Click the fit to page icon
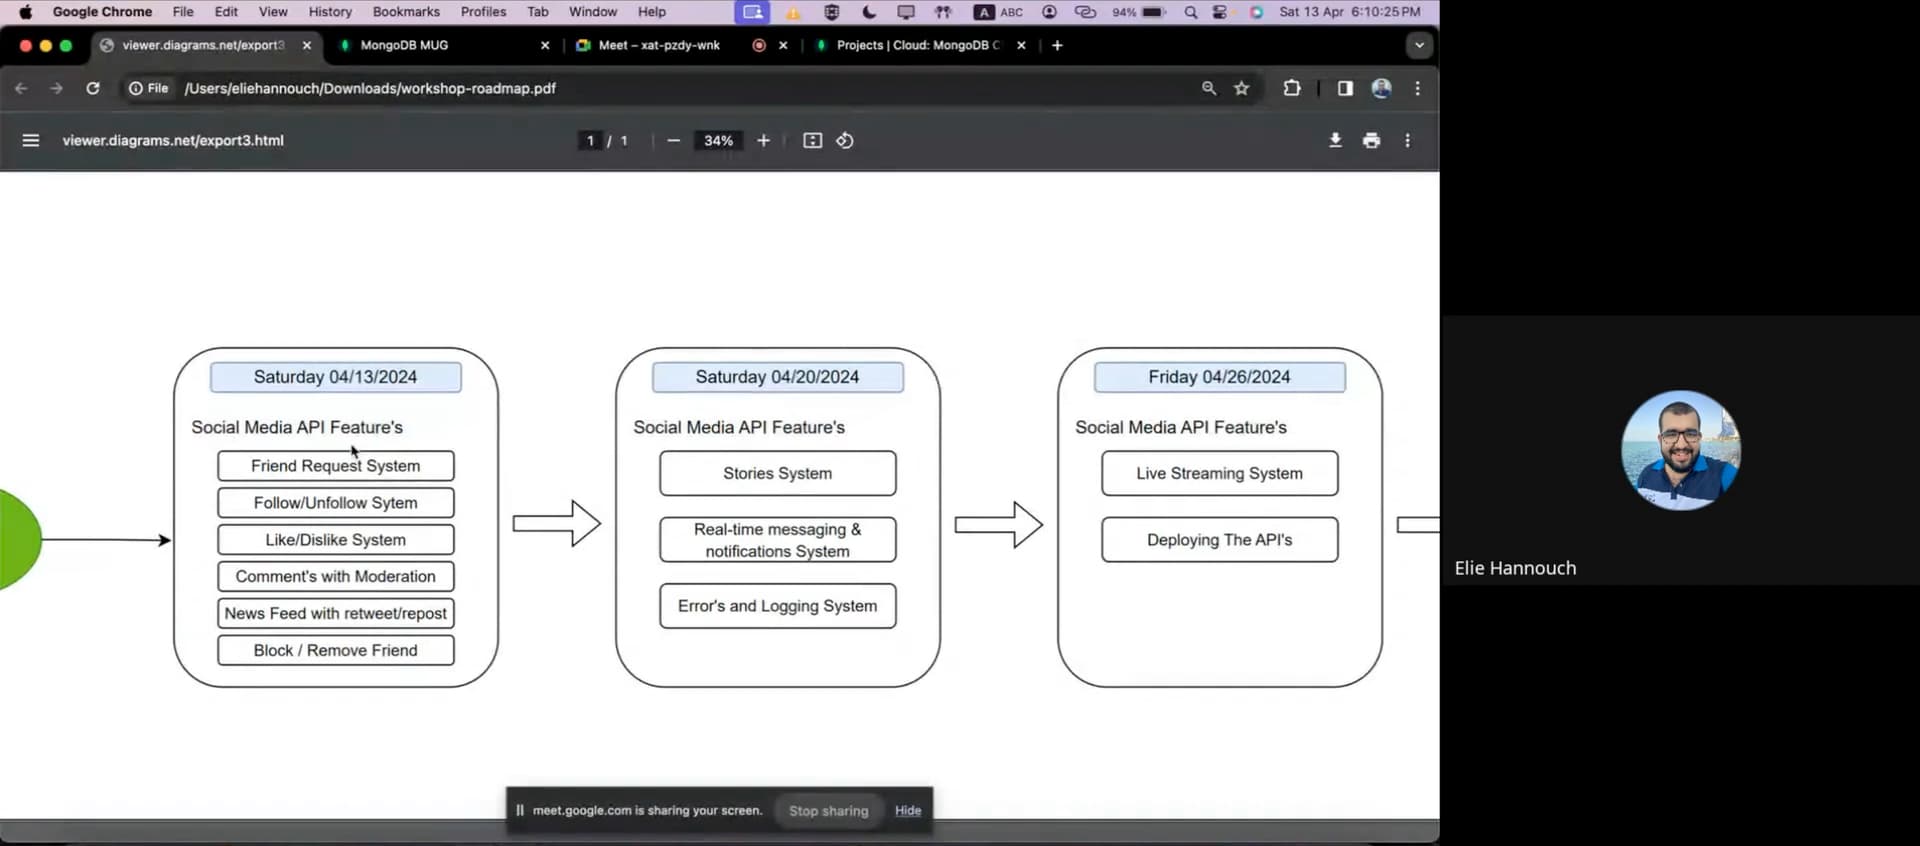Screen dimensions: 1920x846 click(x=812, y=141)
